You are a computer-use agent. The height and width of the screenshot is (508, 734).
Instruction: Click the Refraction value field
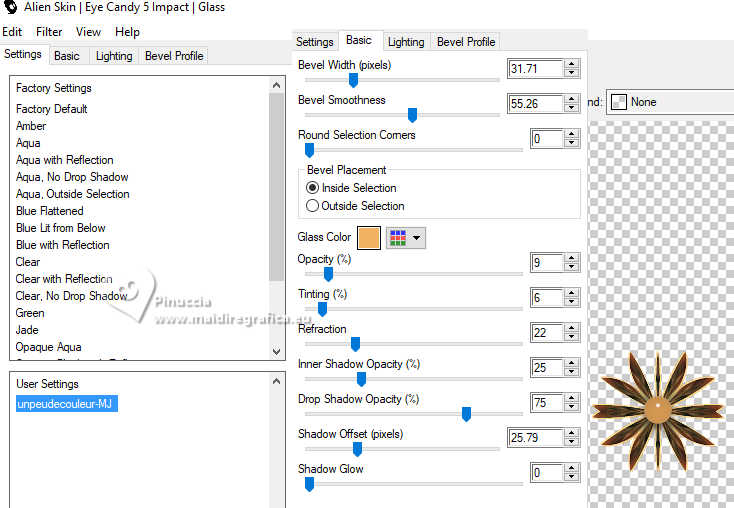[x=547, y=332]
